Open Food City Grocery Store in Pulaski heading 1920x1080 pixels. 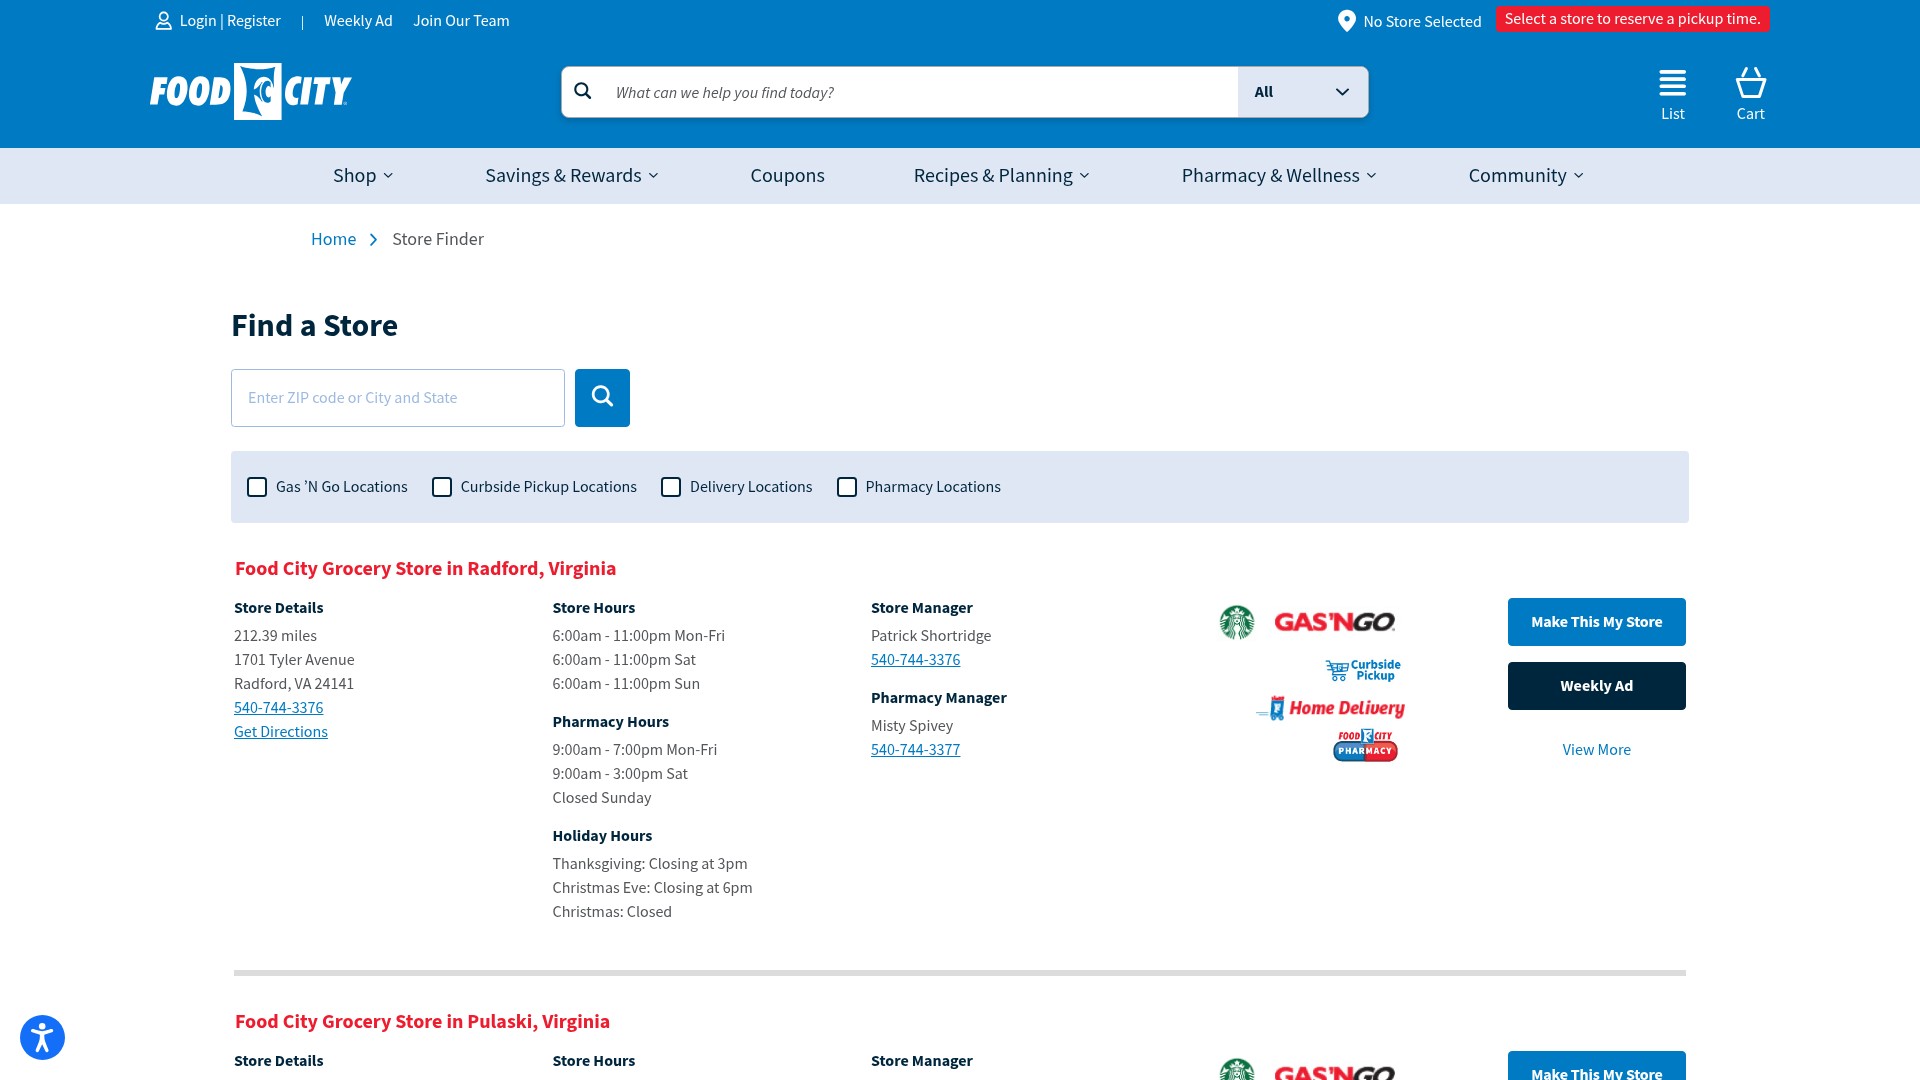tap(422, 1022)
